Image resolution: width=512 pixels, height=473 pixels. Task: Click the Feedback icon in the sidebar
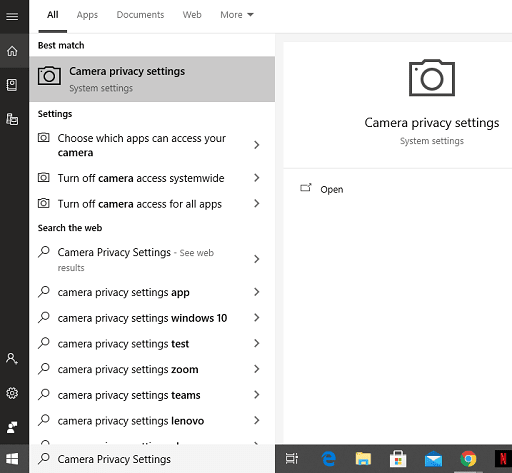pyautogui.click(x=12, y=427)
